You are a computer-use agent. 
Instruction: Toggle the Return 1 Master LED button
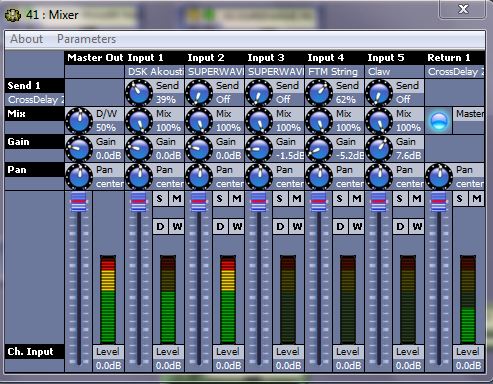point(439,121)
